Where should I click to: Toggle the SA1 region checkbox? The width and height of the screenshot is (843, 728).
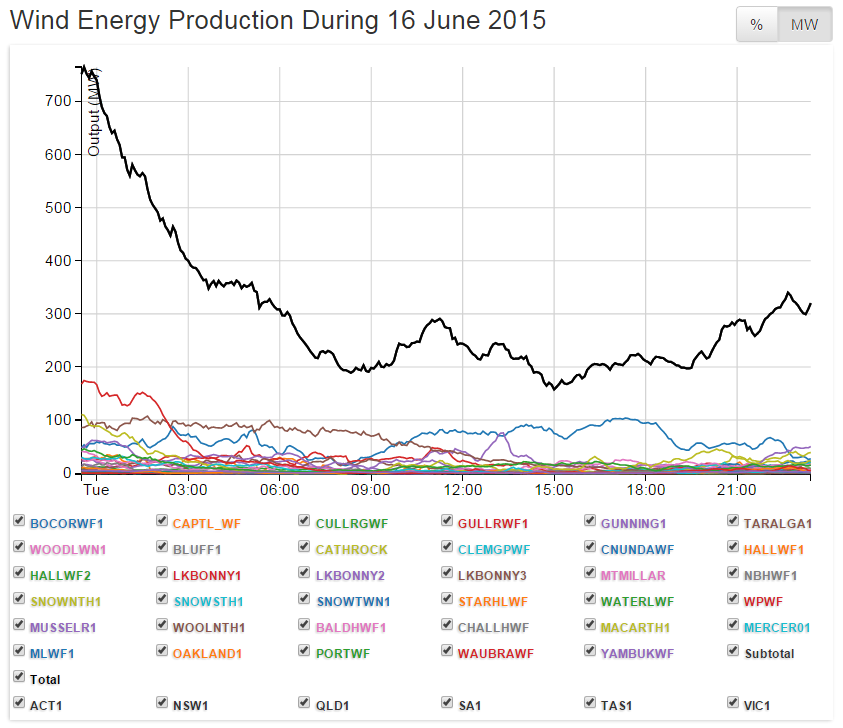pos(448,704)
